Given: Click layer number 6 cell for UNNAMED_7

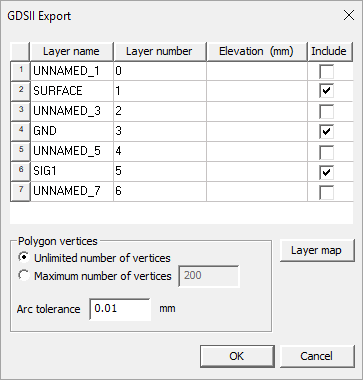Looking at the screenshot, I should [160, 191].
